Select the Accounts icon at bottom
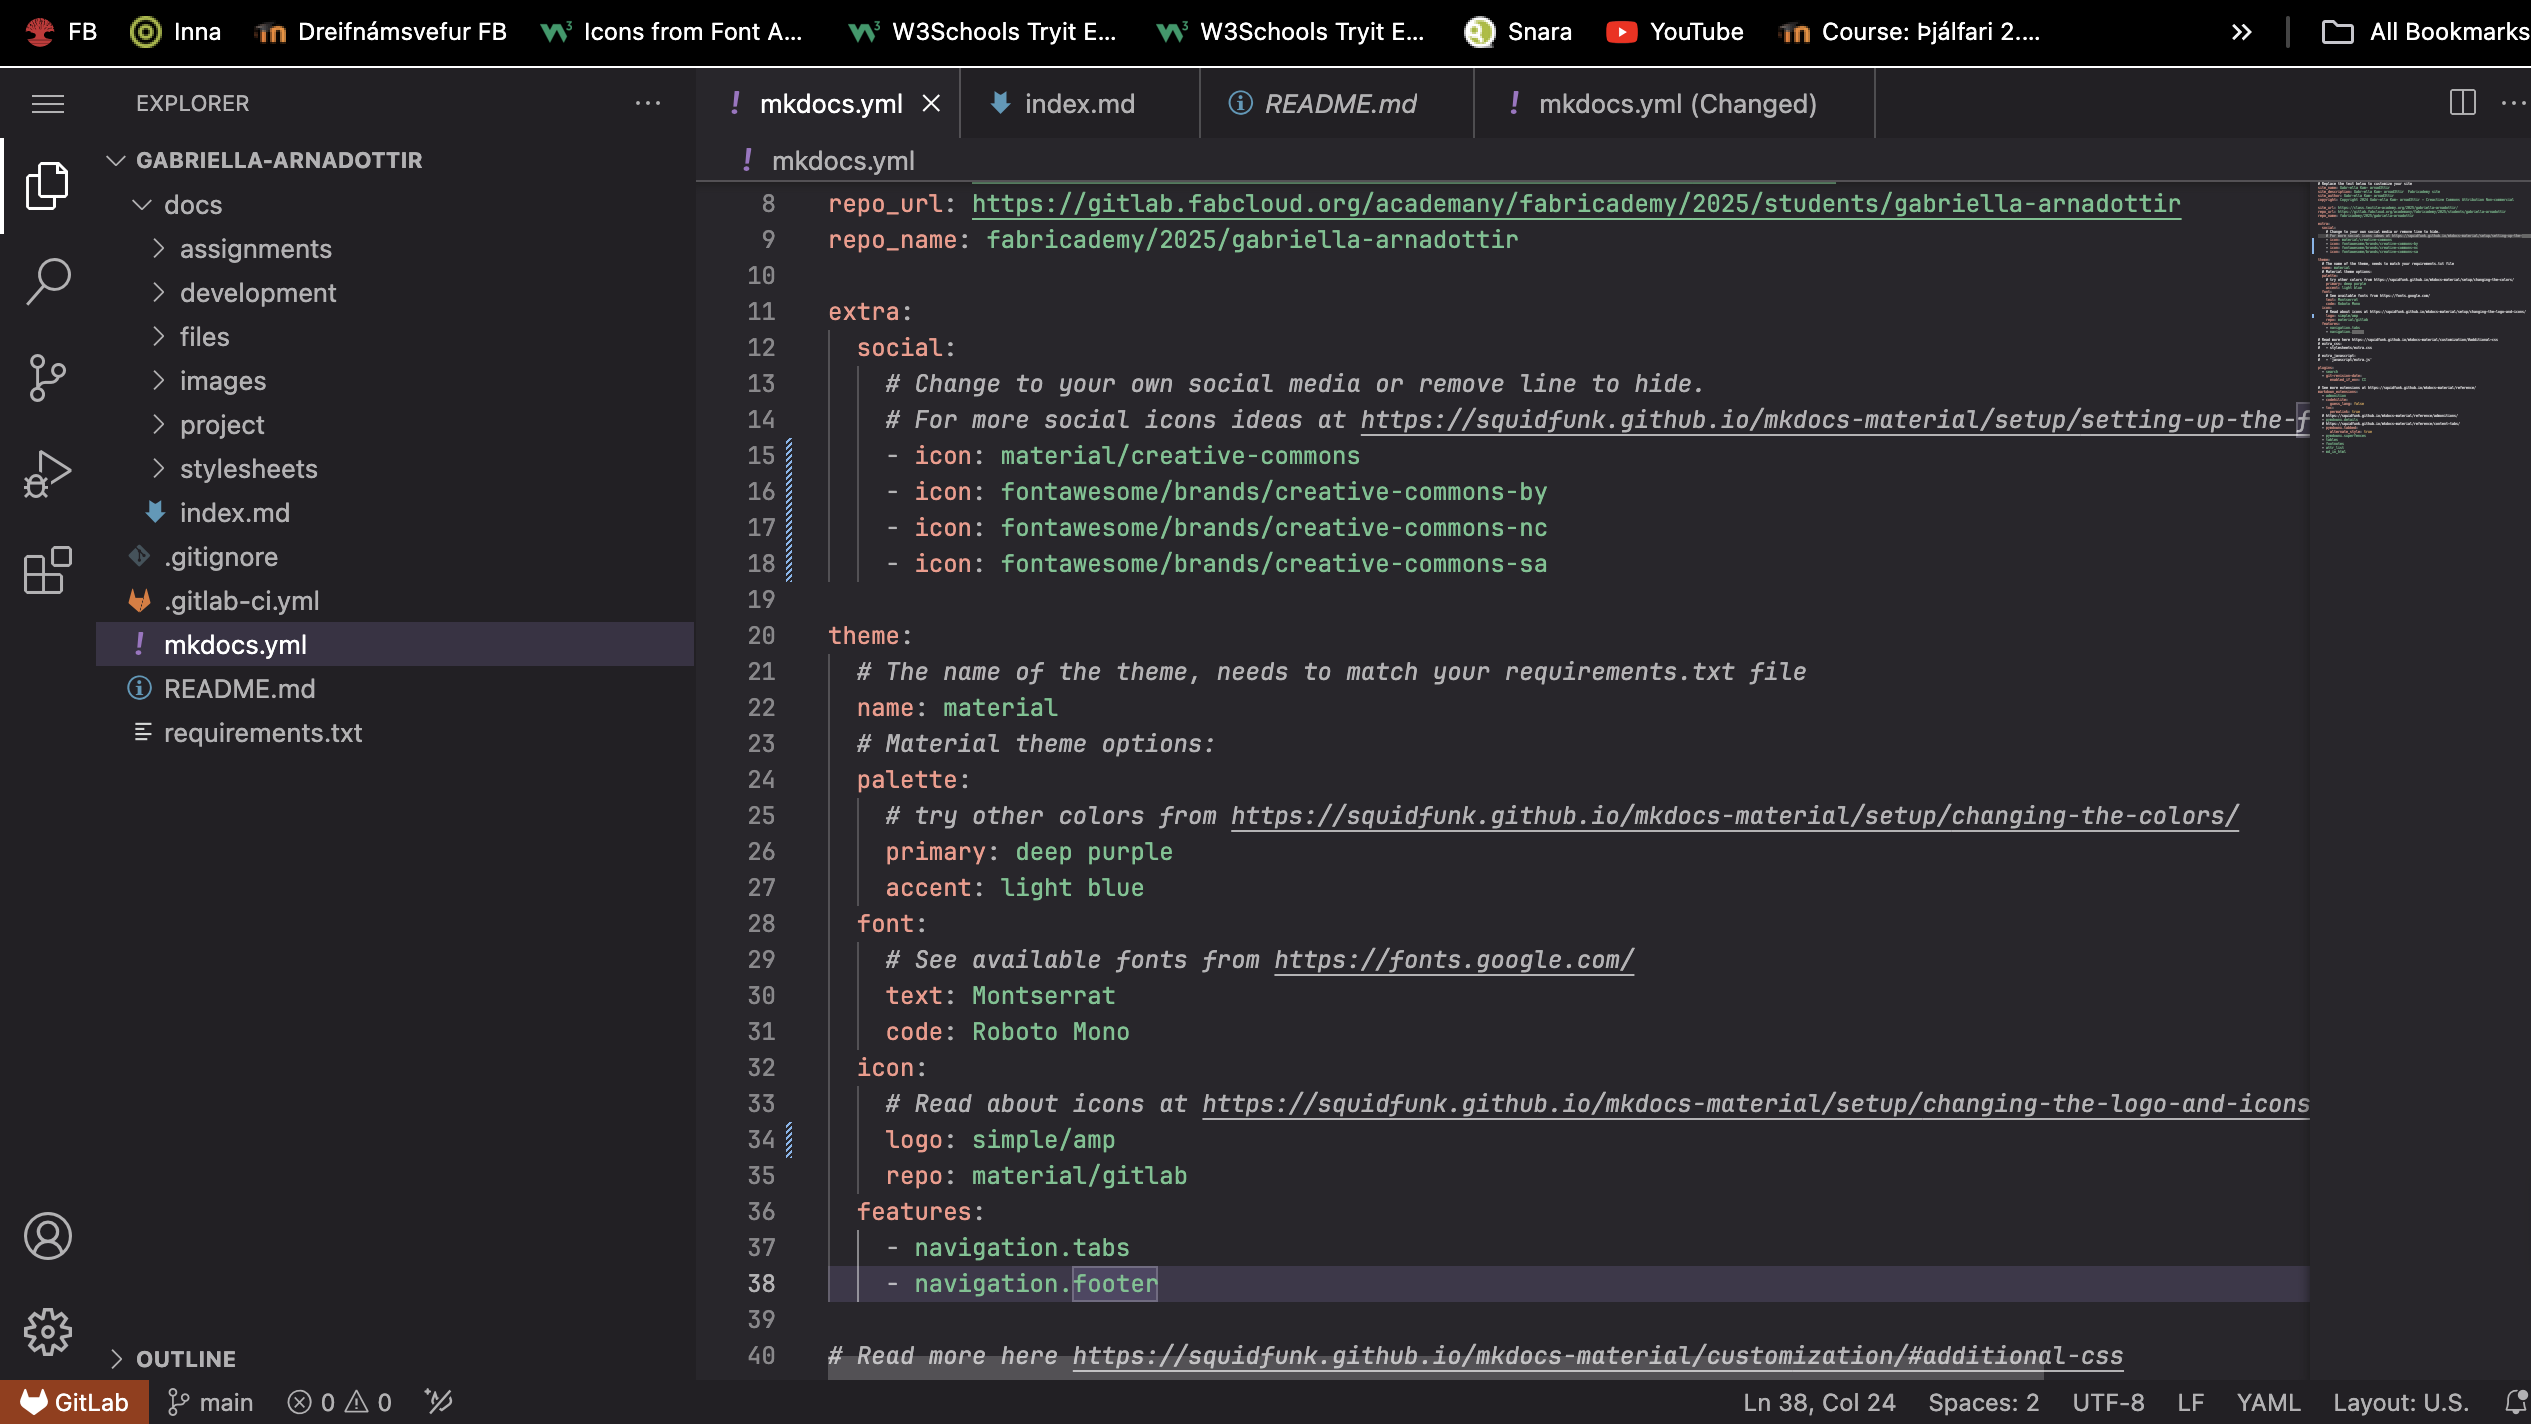 tap(47, 1236)
